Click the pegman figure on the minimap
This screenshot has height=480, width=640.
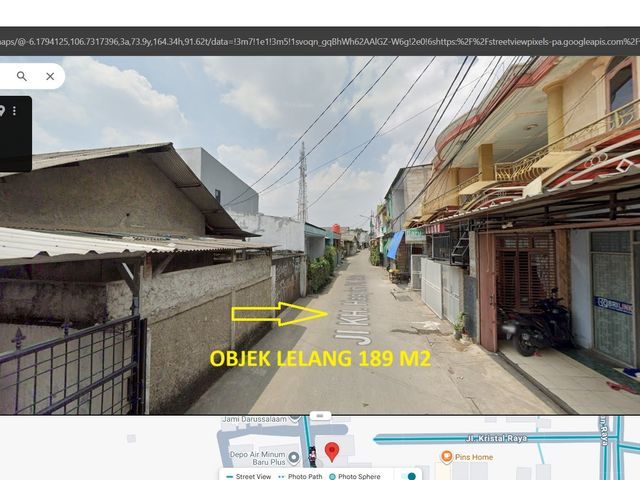(x=312, y=456)
